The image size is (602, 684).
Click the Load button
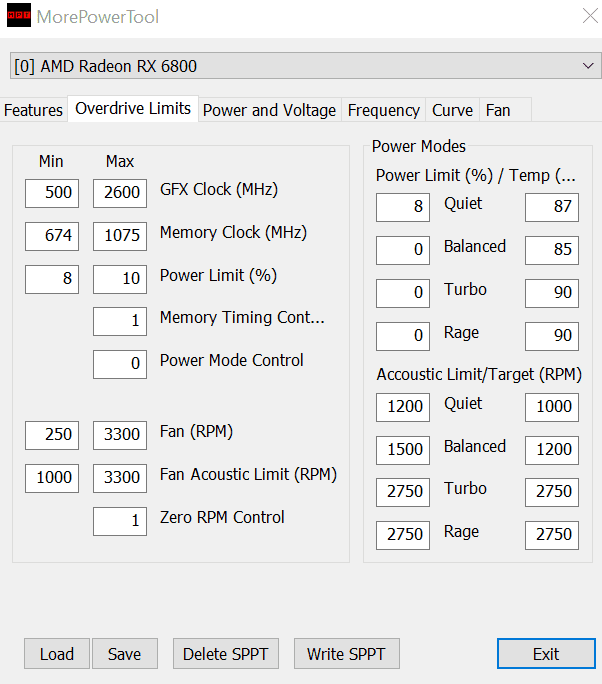pyautogui.click(x=57, y=653)
